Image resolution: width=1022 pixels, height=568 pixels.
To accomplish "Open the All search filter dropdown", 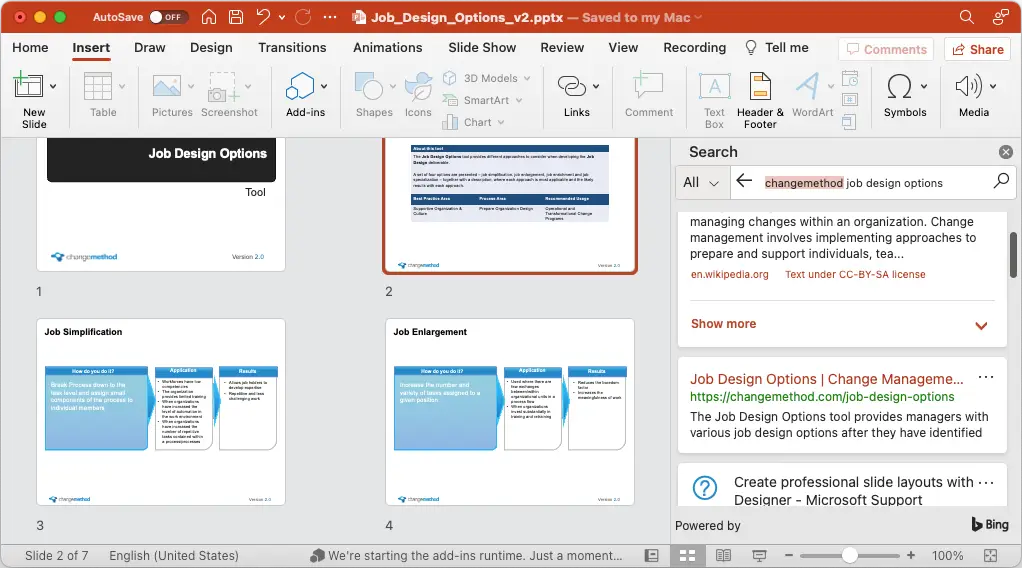I will (701, 183).
